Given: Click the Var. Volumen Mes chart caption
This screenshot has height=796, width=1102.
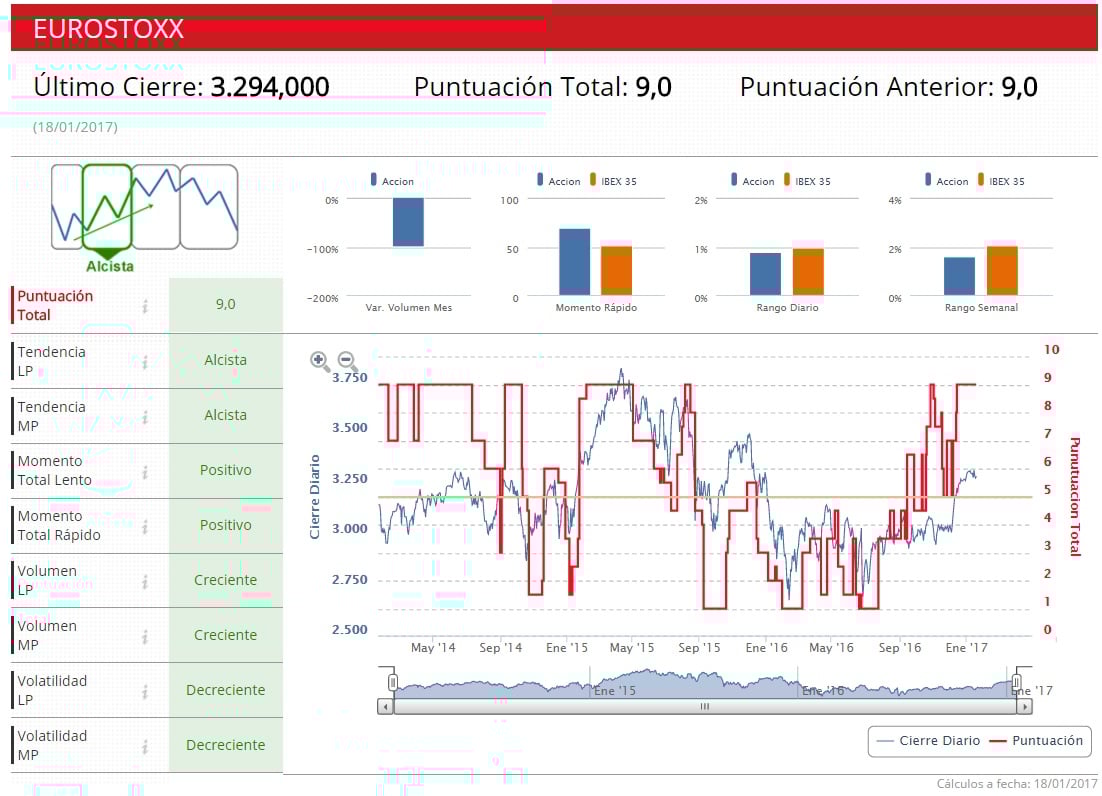Looking at the screenshot, I should (x=408, y=308).
